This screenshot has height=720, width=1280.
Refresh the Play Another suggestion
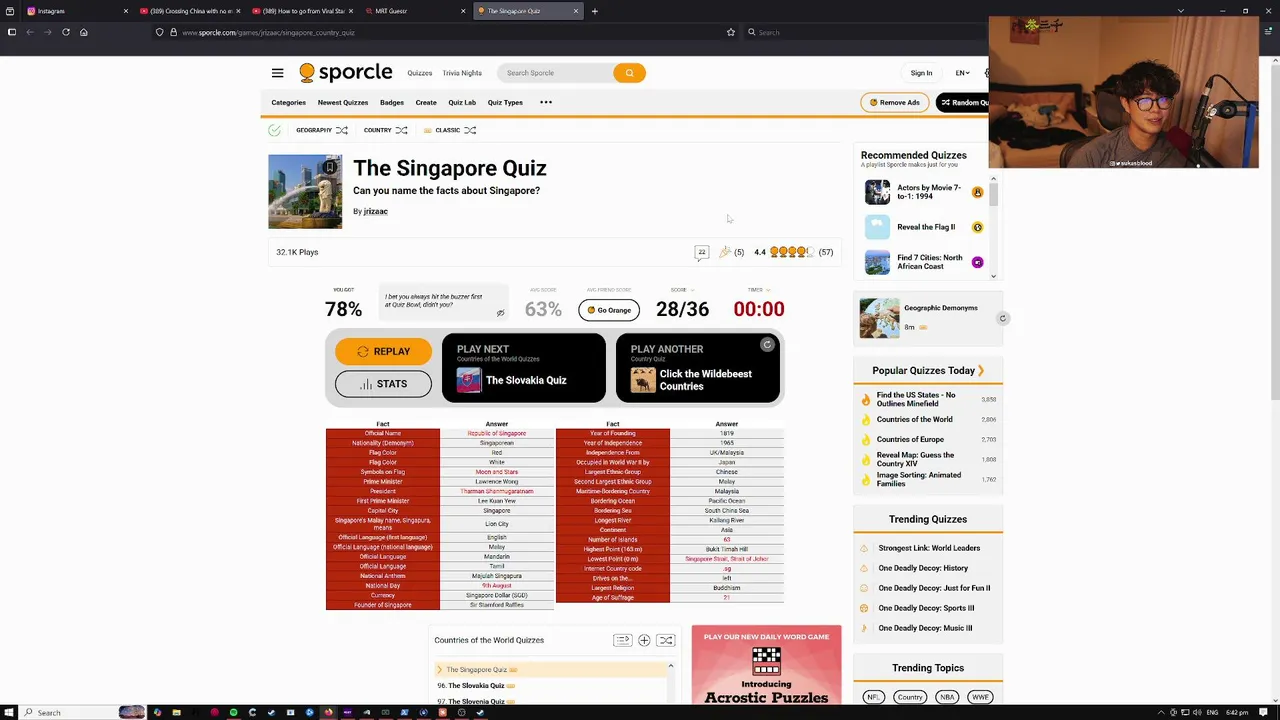coord(767,345)
